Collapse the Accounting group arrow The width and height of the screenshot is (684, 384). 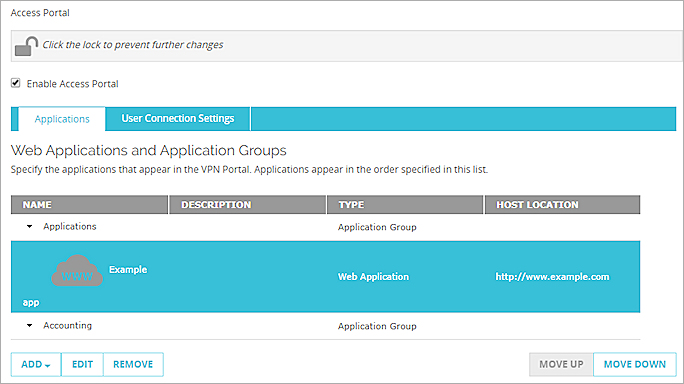coord(29,326)
